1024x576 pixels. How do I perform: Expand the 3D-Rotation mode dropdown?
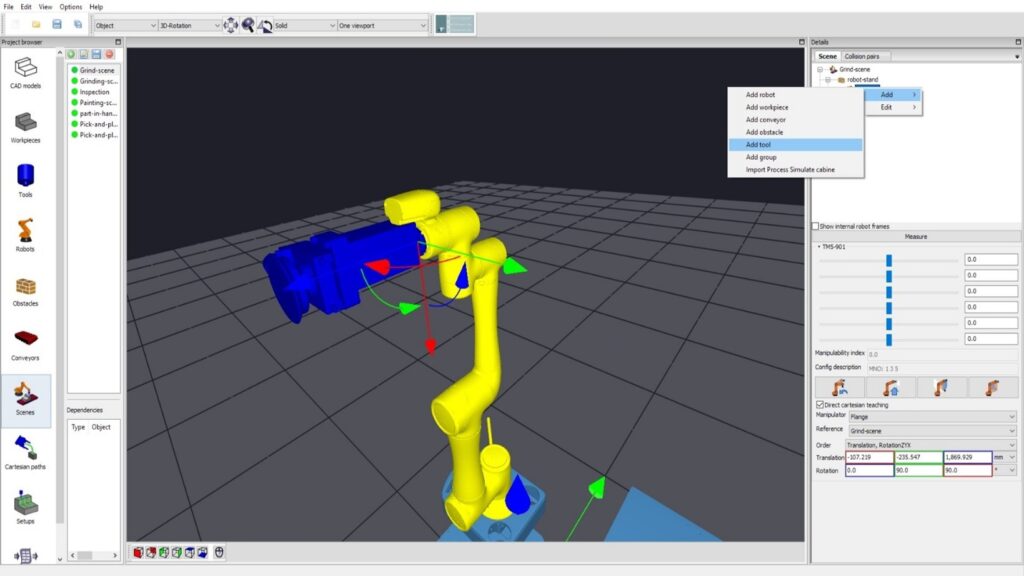pyautogui.click(x=190, y=25)
